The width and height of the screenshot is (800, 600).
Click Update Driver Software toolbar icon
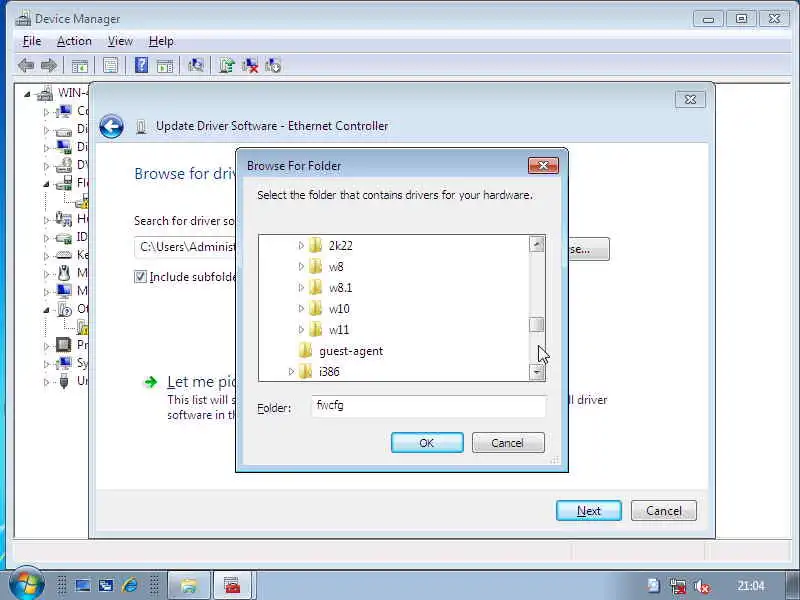[227, 65]
